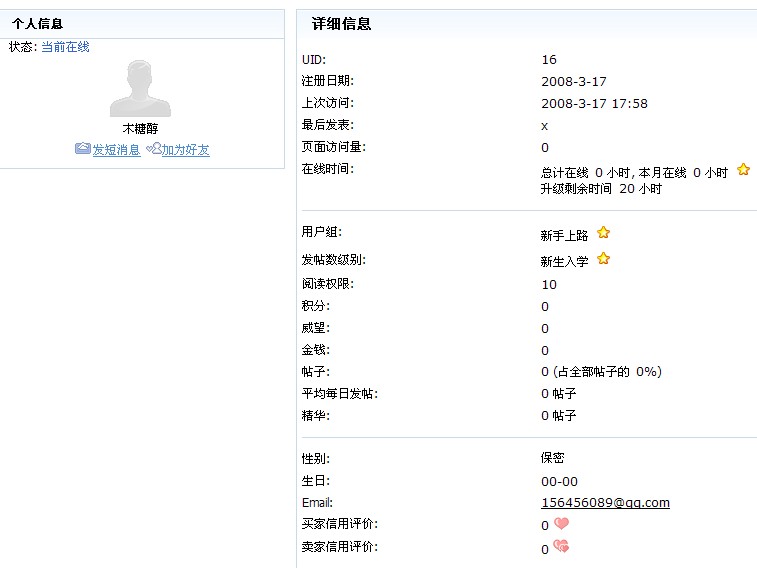
Task: Click the envelope icon beside 发短消息
Action: coord(83,149)
